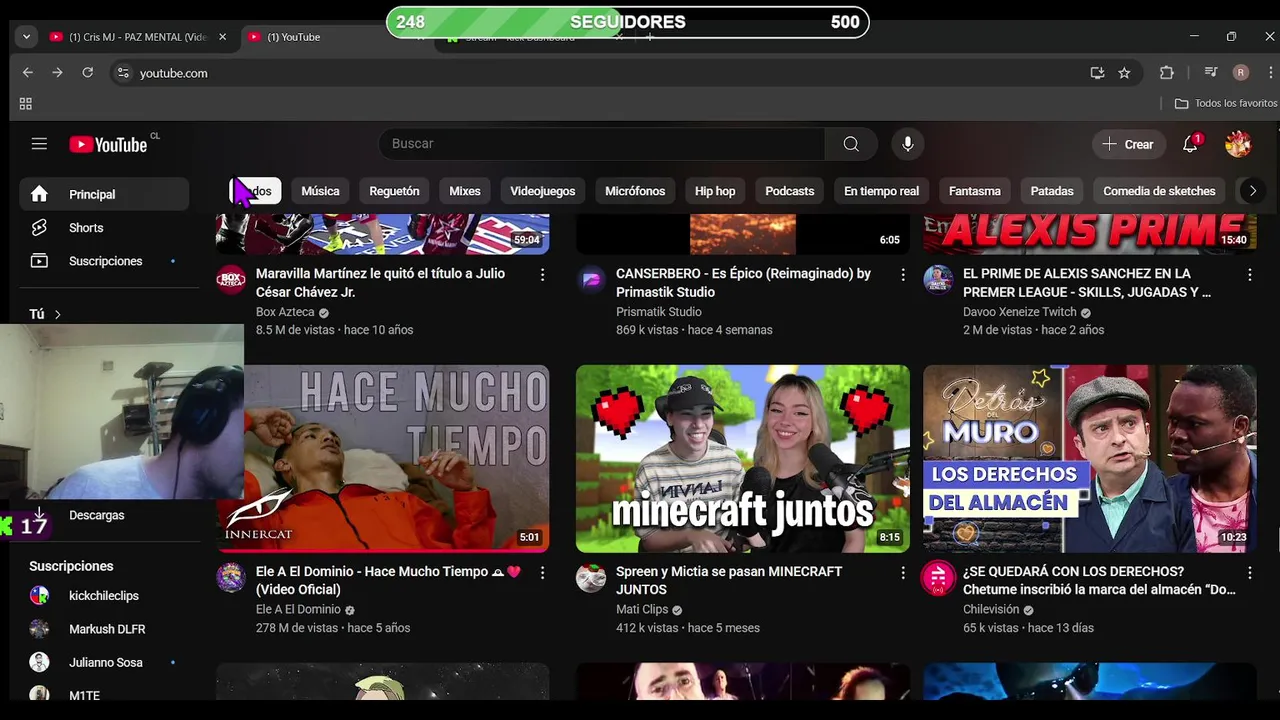Open the YouTube guide hamburger menu
Viewport: 1280px width, 720px height.
39,144
